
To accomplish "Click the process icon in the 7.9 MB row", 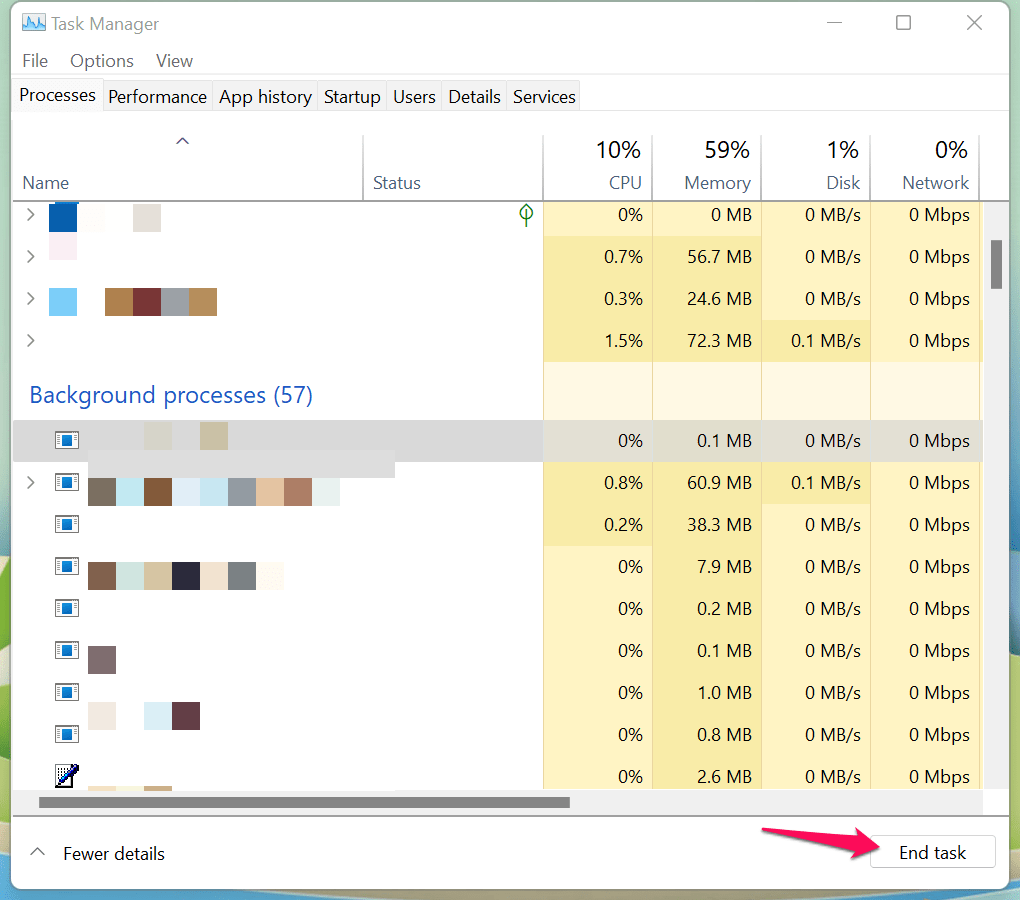I will click(66, 566).
